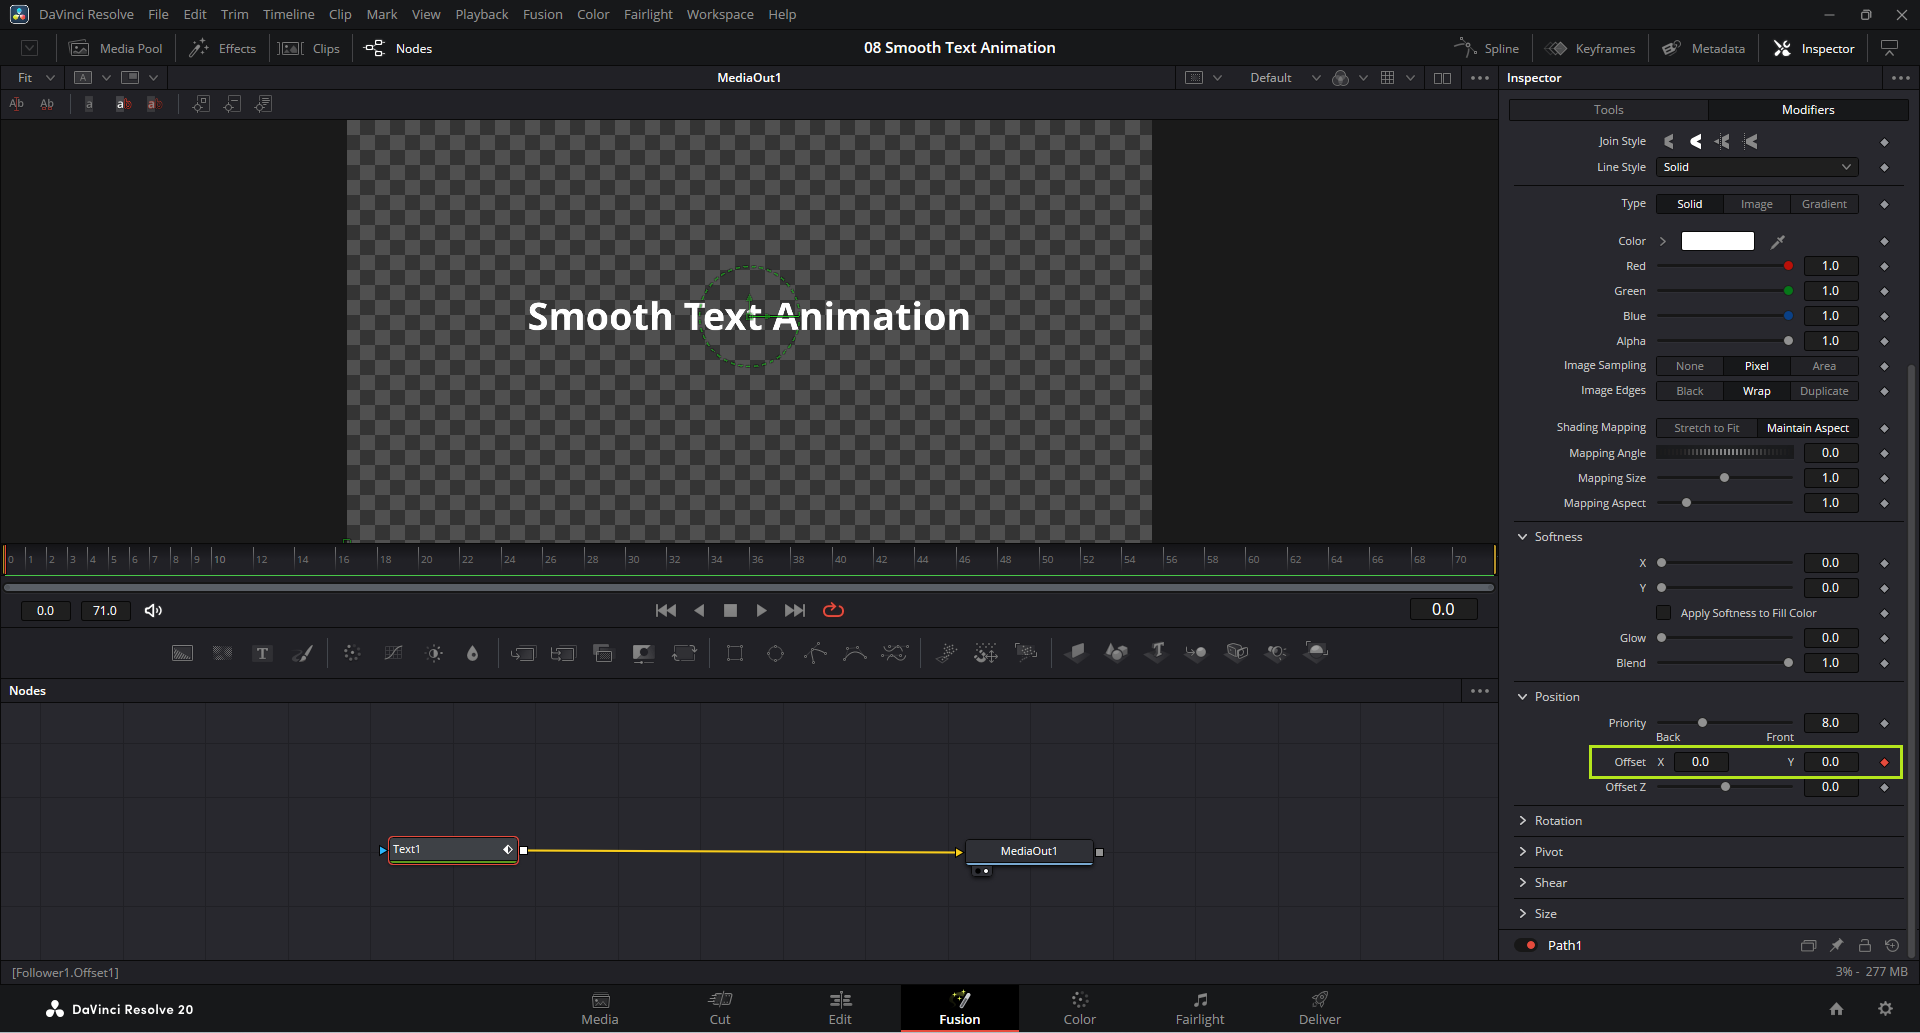Click the white Color swatch
This screenshot has width=1920, height=1033.
coord(1717,241)
